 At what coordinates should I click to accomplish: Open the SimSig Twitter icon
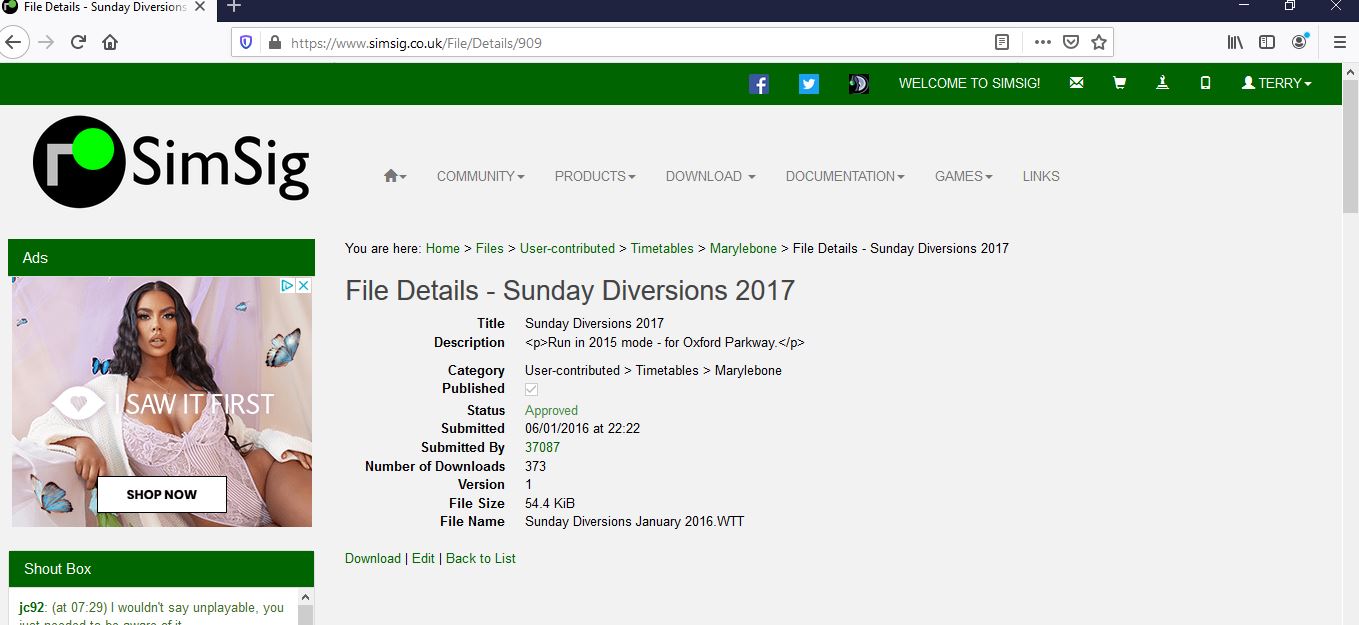pyautogui.click(x=809, y=84)
